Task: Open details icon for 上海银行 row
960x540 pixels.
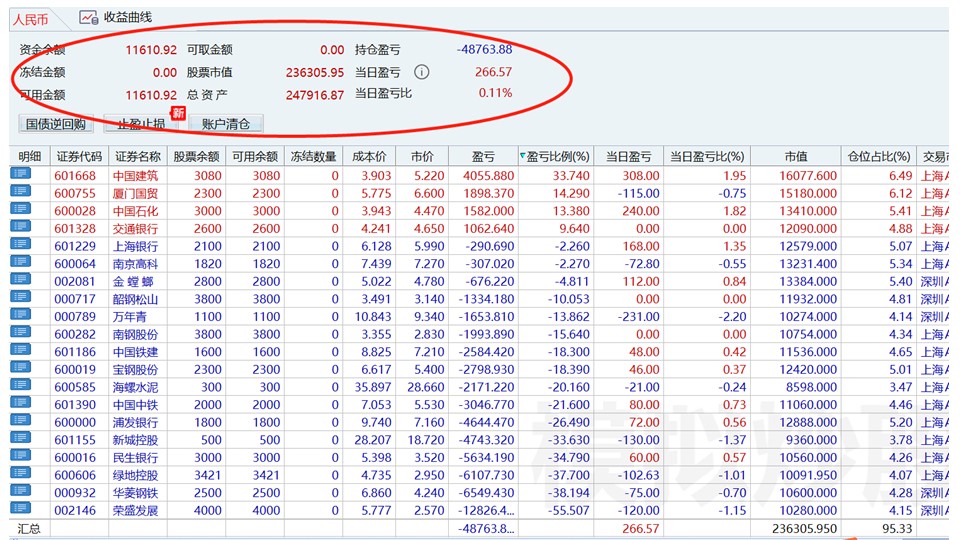Action: tap(20, 244)
